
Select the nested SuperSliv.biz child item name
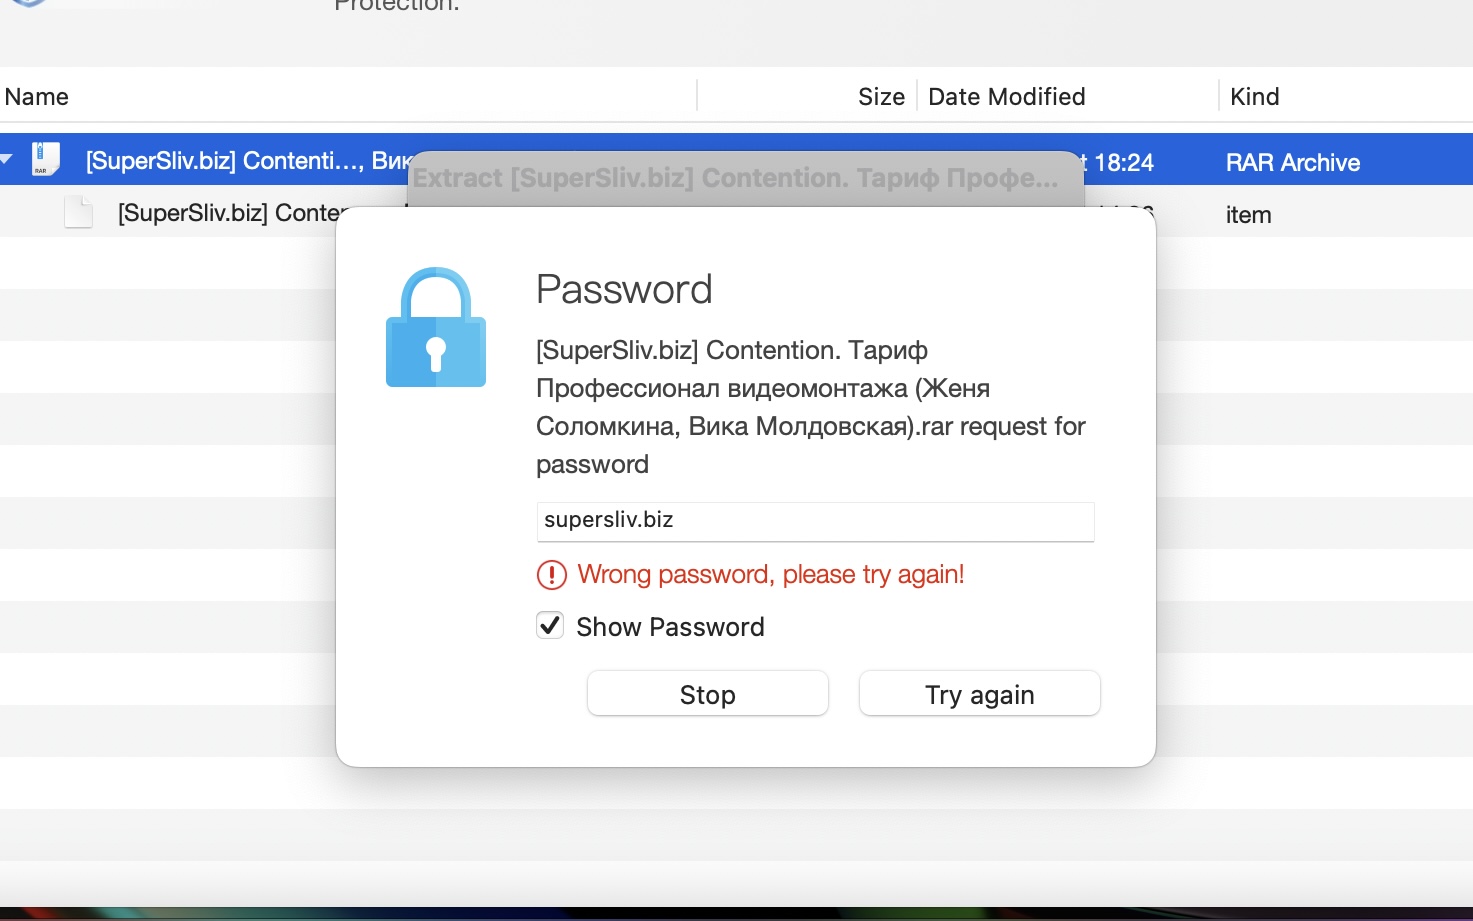pyautogui.click(x=230, y=213)
